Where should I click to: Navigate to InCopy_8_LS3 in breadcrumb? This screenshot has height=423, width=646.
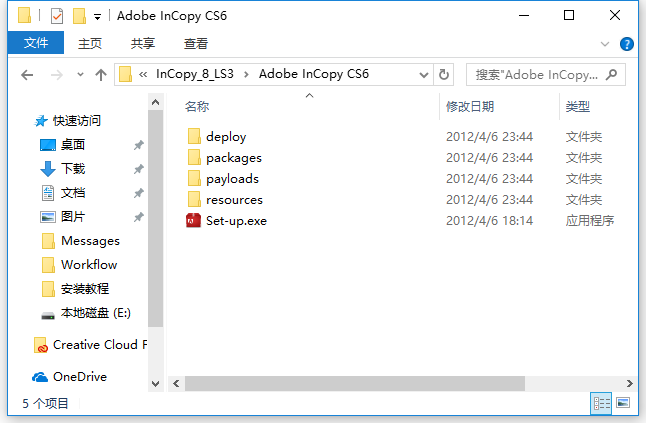195,74
